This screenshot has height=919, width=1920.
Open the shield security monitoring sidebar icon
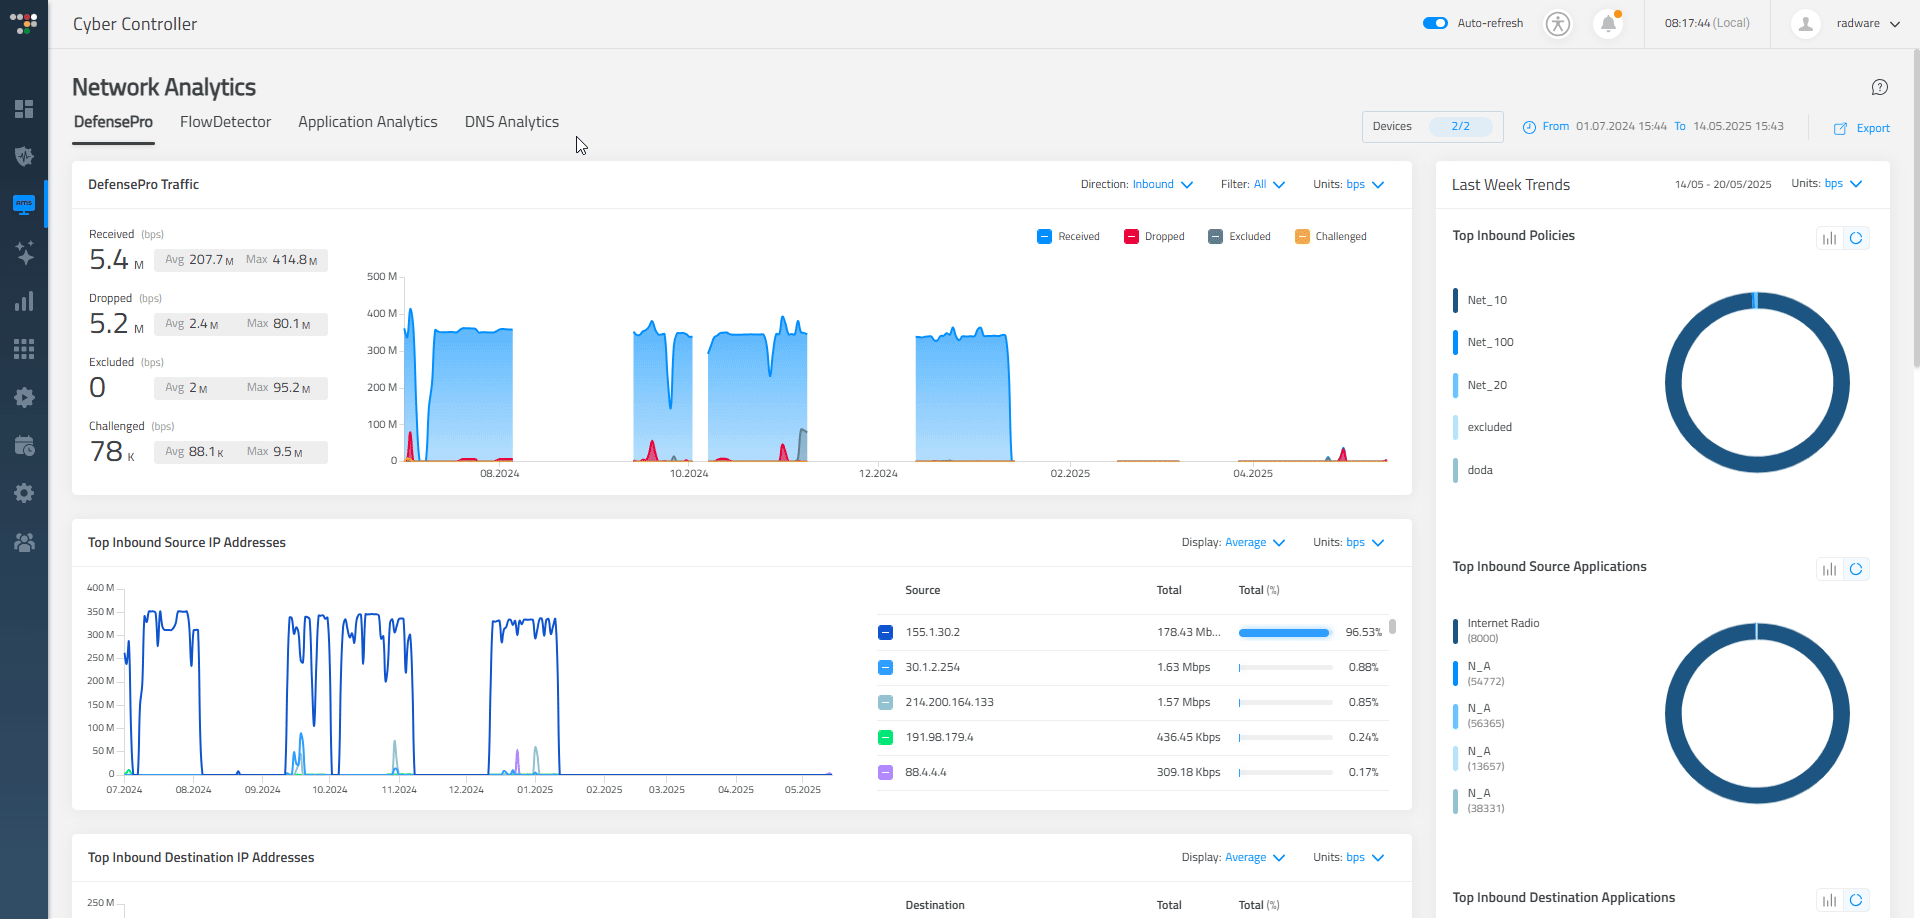[24, 156]
